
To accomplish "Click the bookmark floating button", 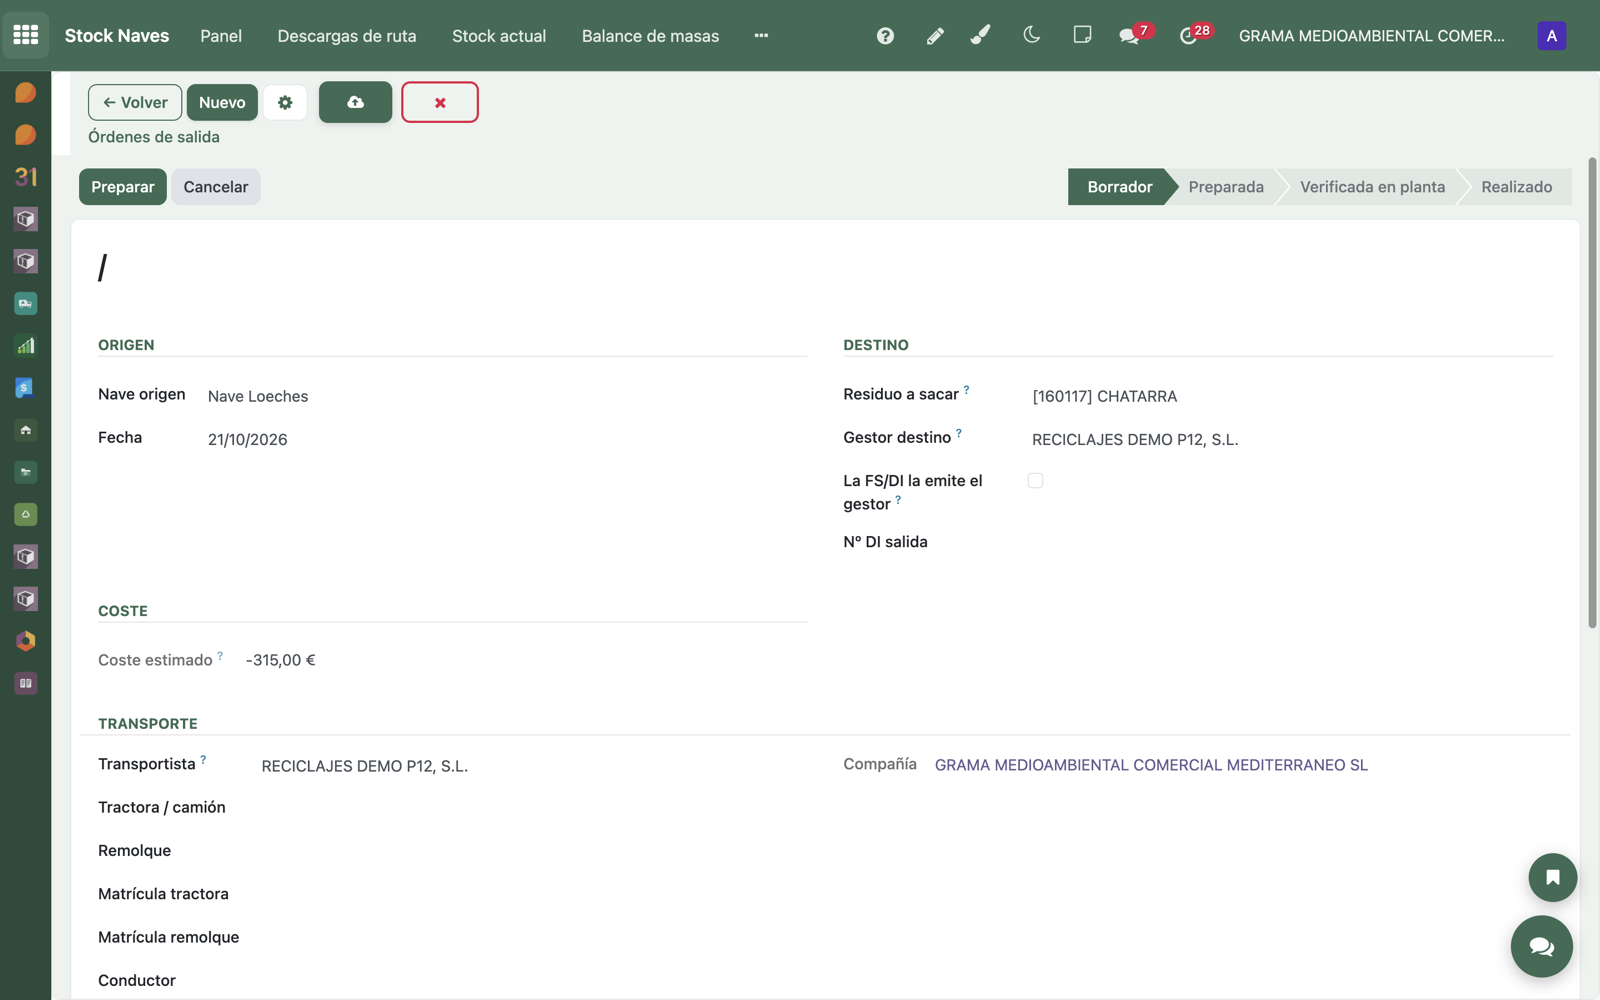I will click(x=1553, y=877).
